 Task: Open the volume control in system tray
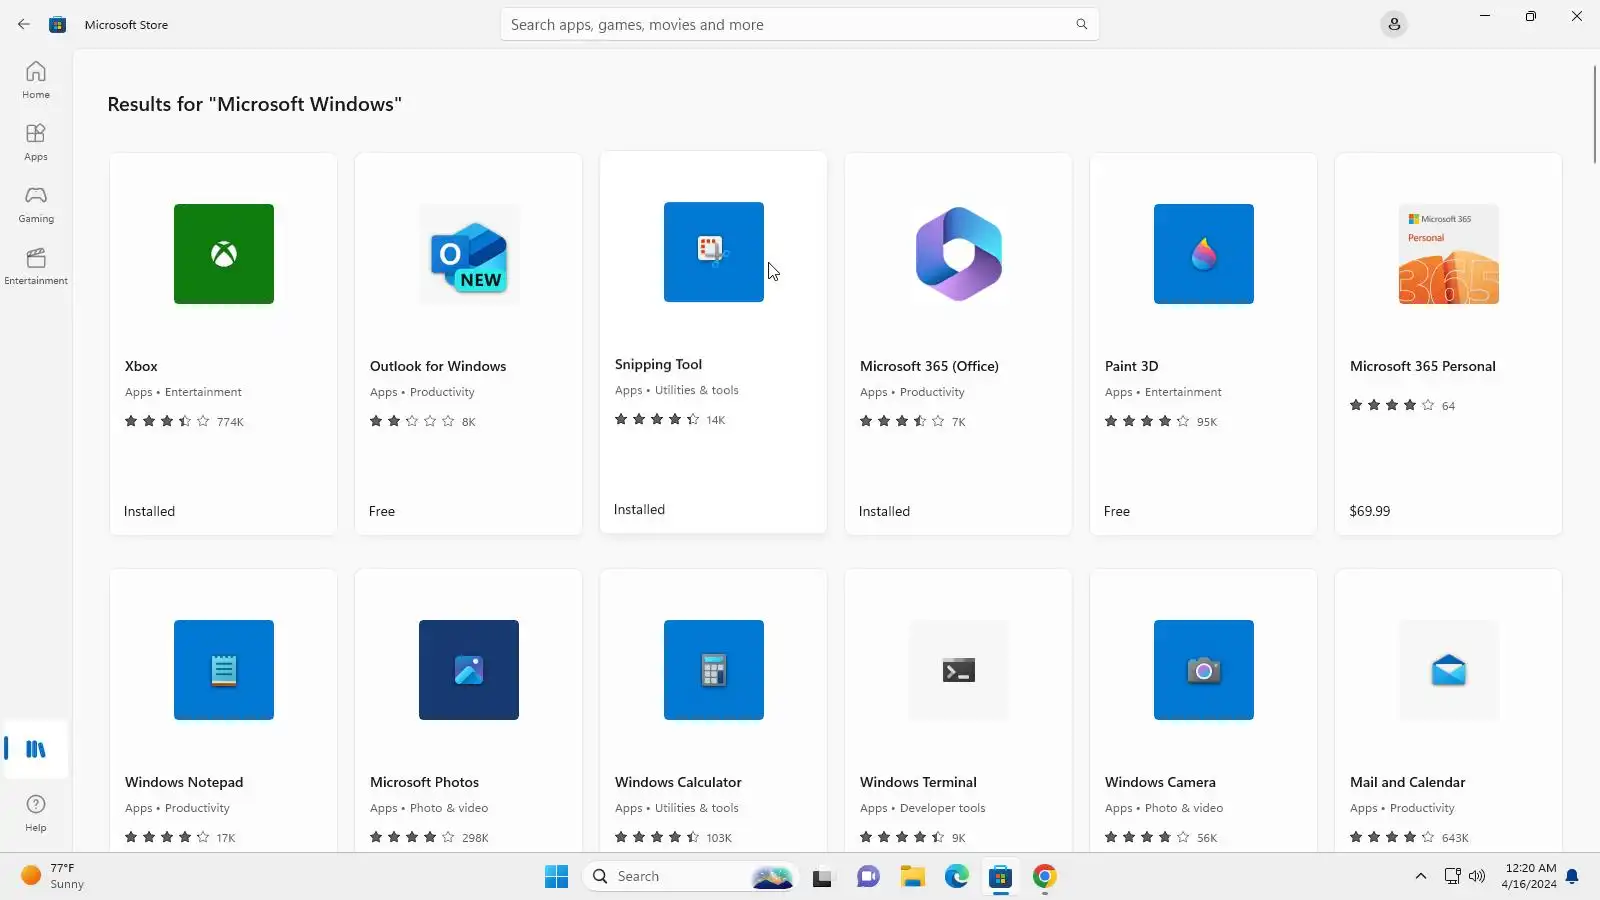click(1477, 877)
